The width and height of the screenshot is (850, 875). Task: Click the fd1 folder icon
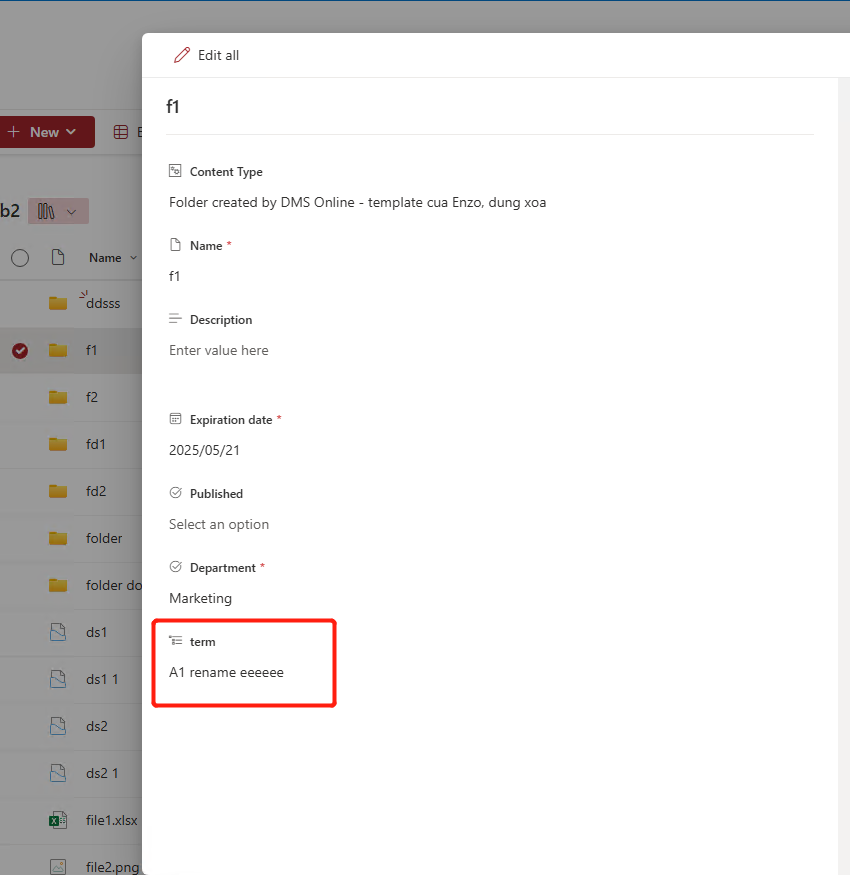[57, 444]
